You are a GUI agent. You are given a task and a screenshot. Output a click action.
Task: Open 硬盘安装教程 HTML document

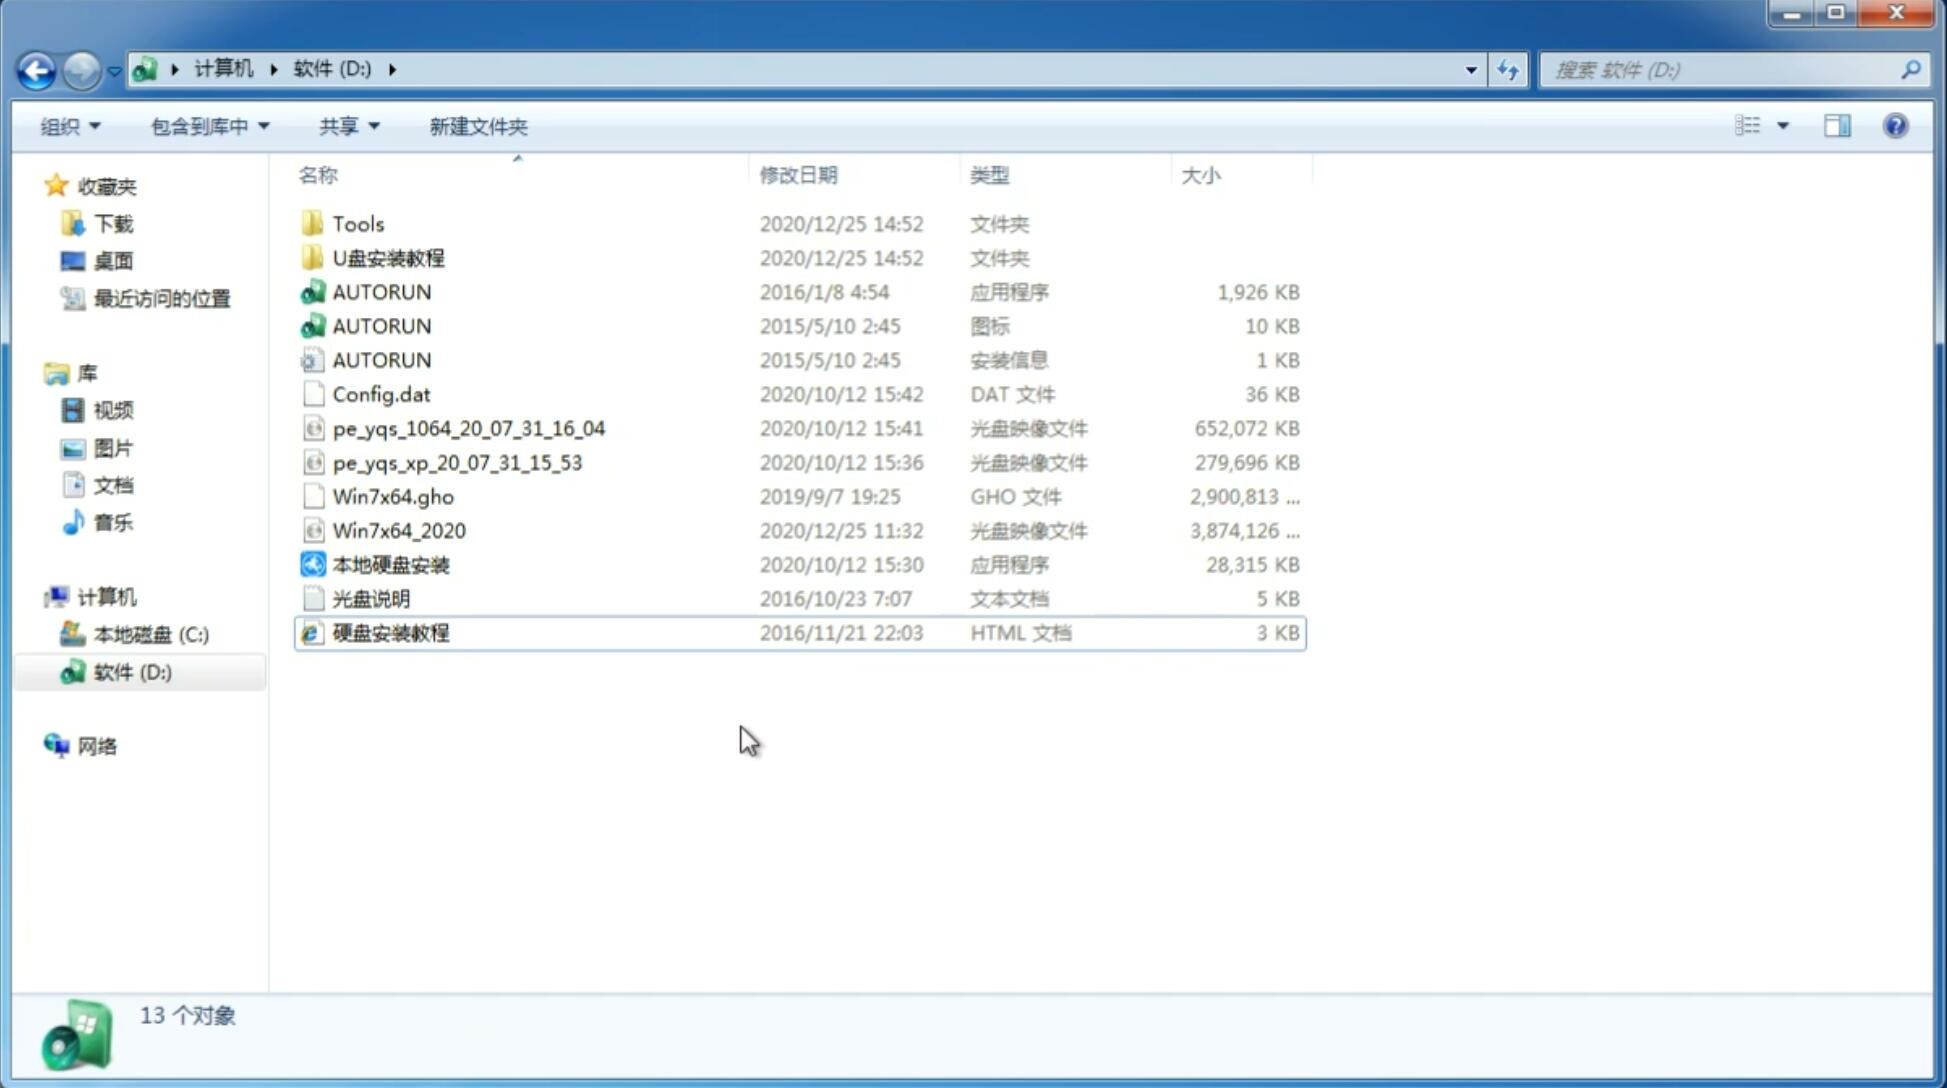(389, 632)
